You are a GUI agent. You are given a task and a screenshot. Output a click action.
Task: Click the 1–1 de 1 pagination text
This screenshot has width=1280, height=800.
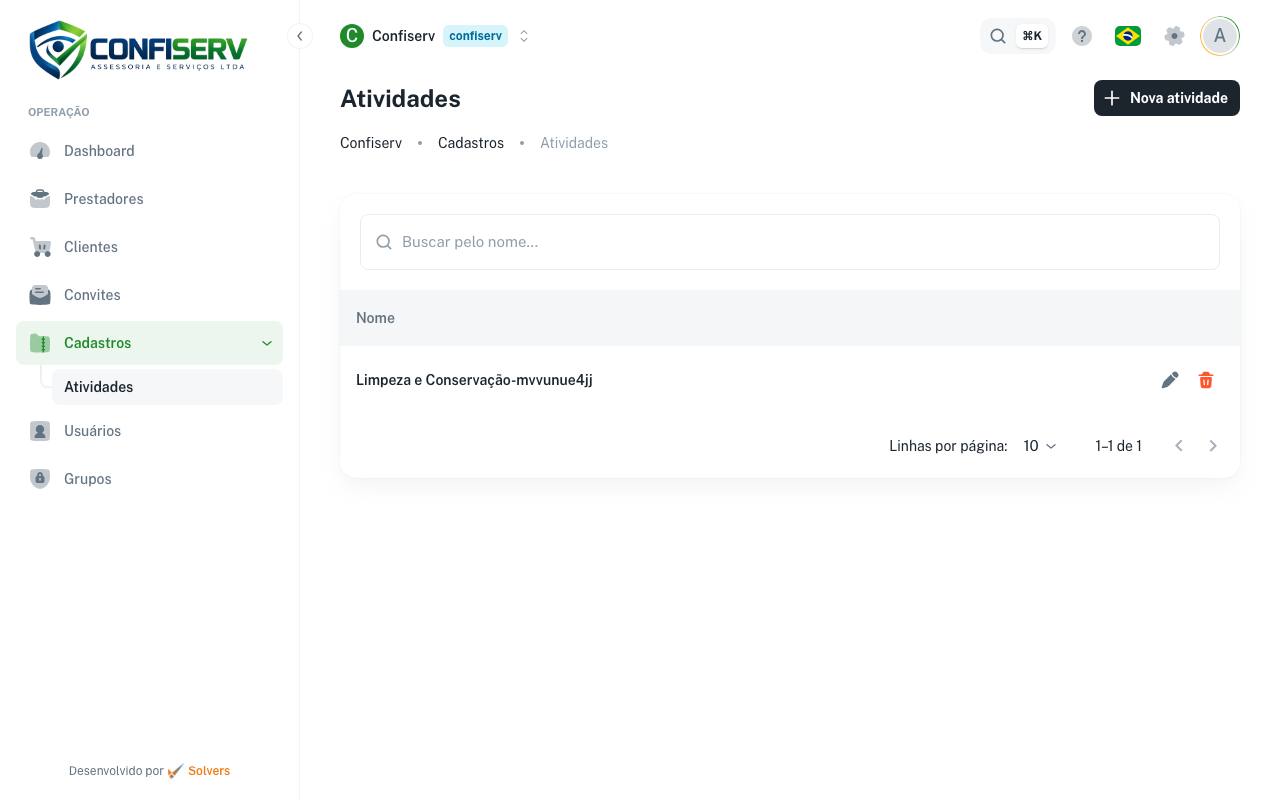click(x=1118, y=446)
